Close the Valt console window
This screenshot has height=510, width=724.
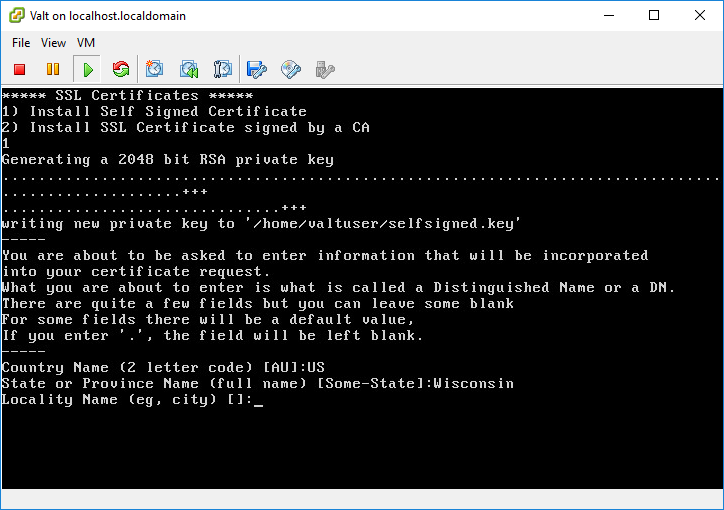(x=700, y=15)
